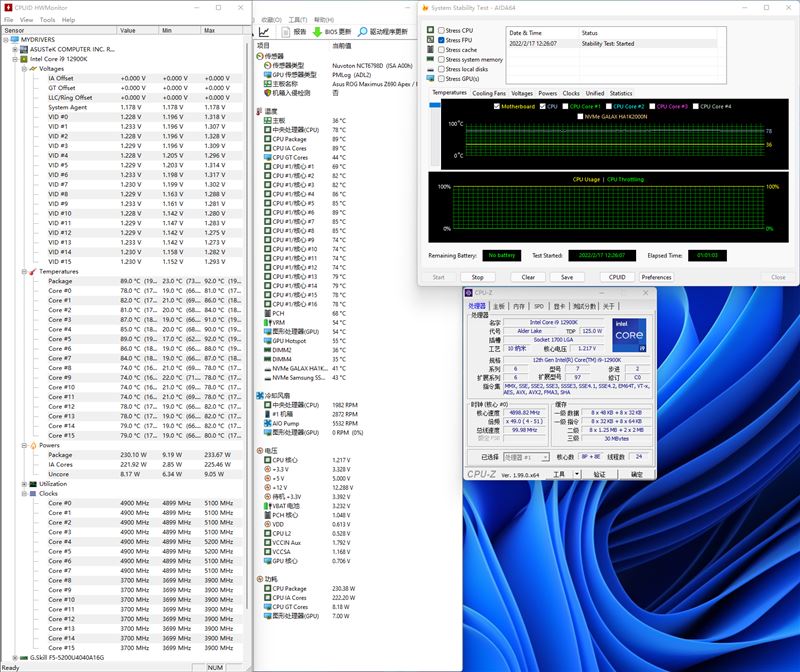Uncheck the Stress FPU checkbox
Image resolution: width=800 pixels, height=672 pixels.
(441, 40)
